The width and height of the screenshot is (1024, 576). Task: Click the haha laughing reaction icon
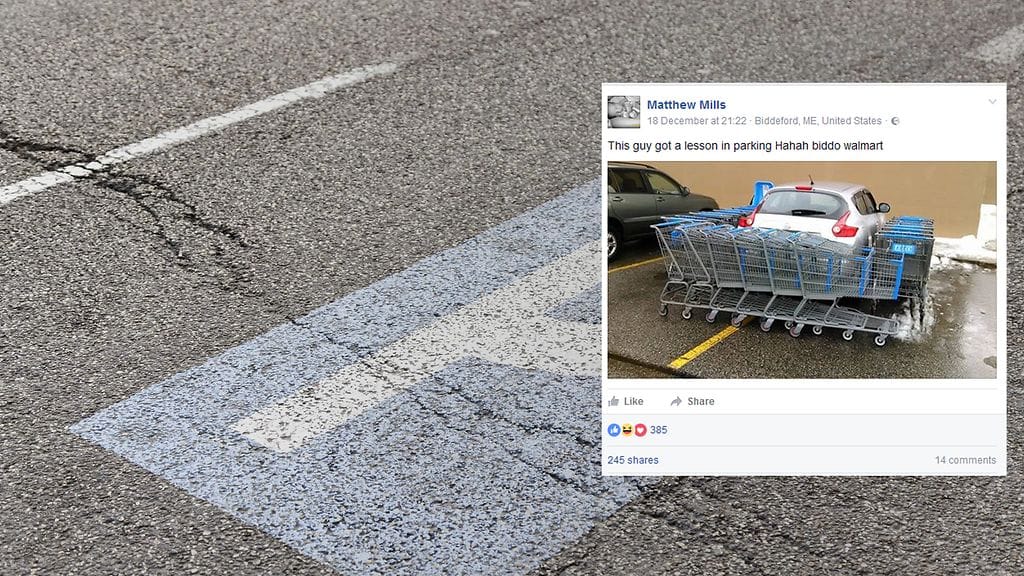pos(627,430)
